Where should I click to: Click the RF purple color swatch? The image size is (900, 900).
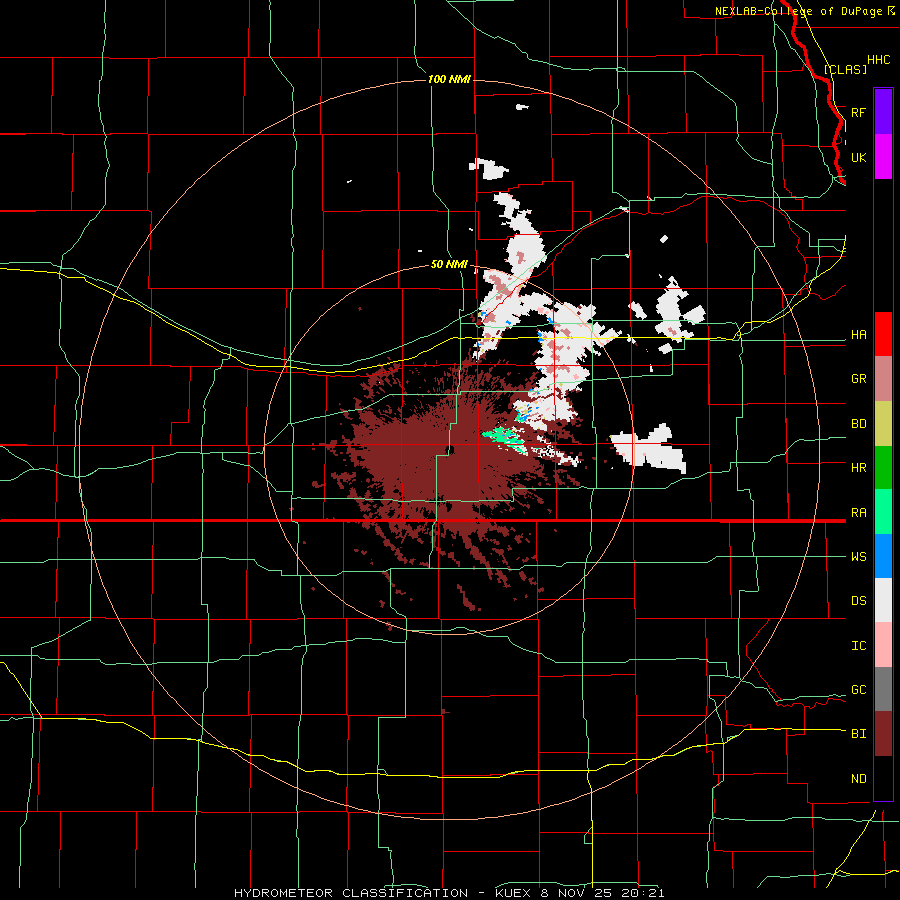(x=883, y=112)
